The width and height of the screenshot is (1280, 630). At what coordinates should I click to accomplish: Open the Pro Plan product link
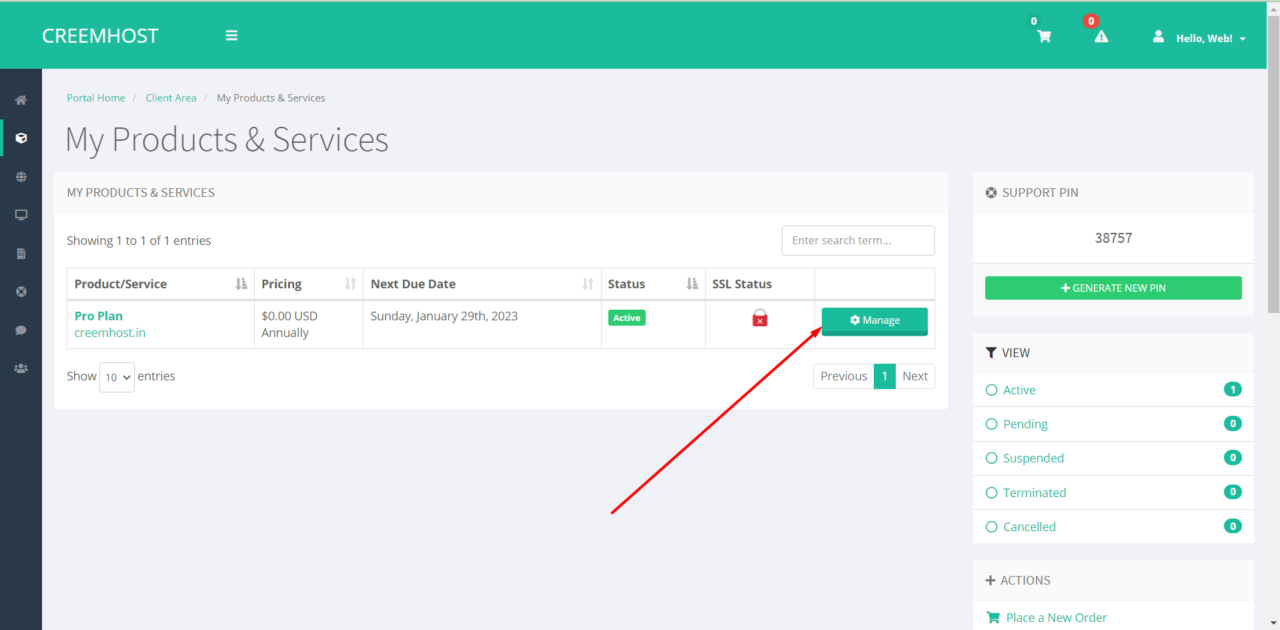click(x=99, y=316)
